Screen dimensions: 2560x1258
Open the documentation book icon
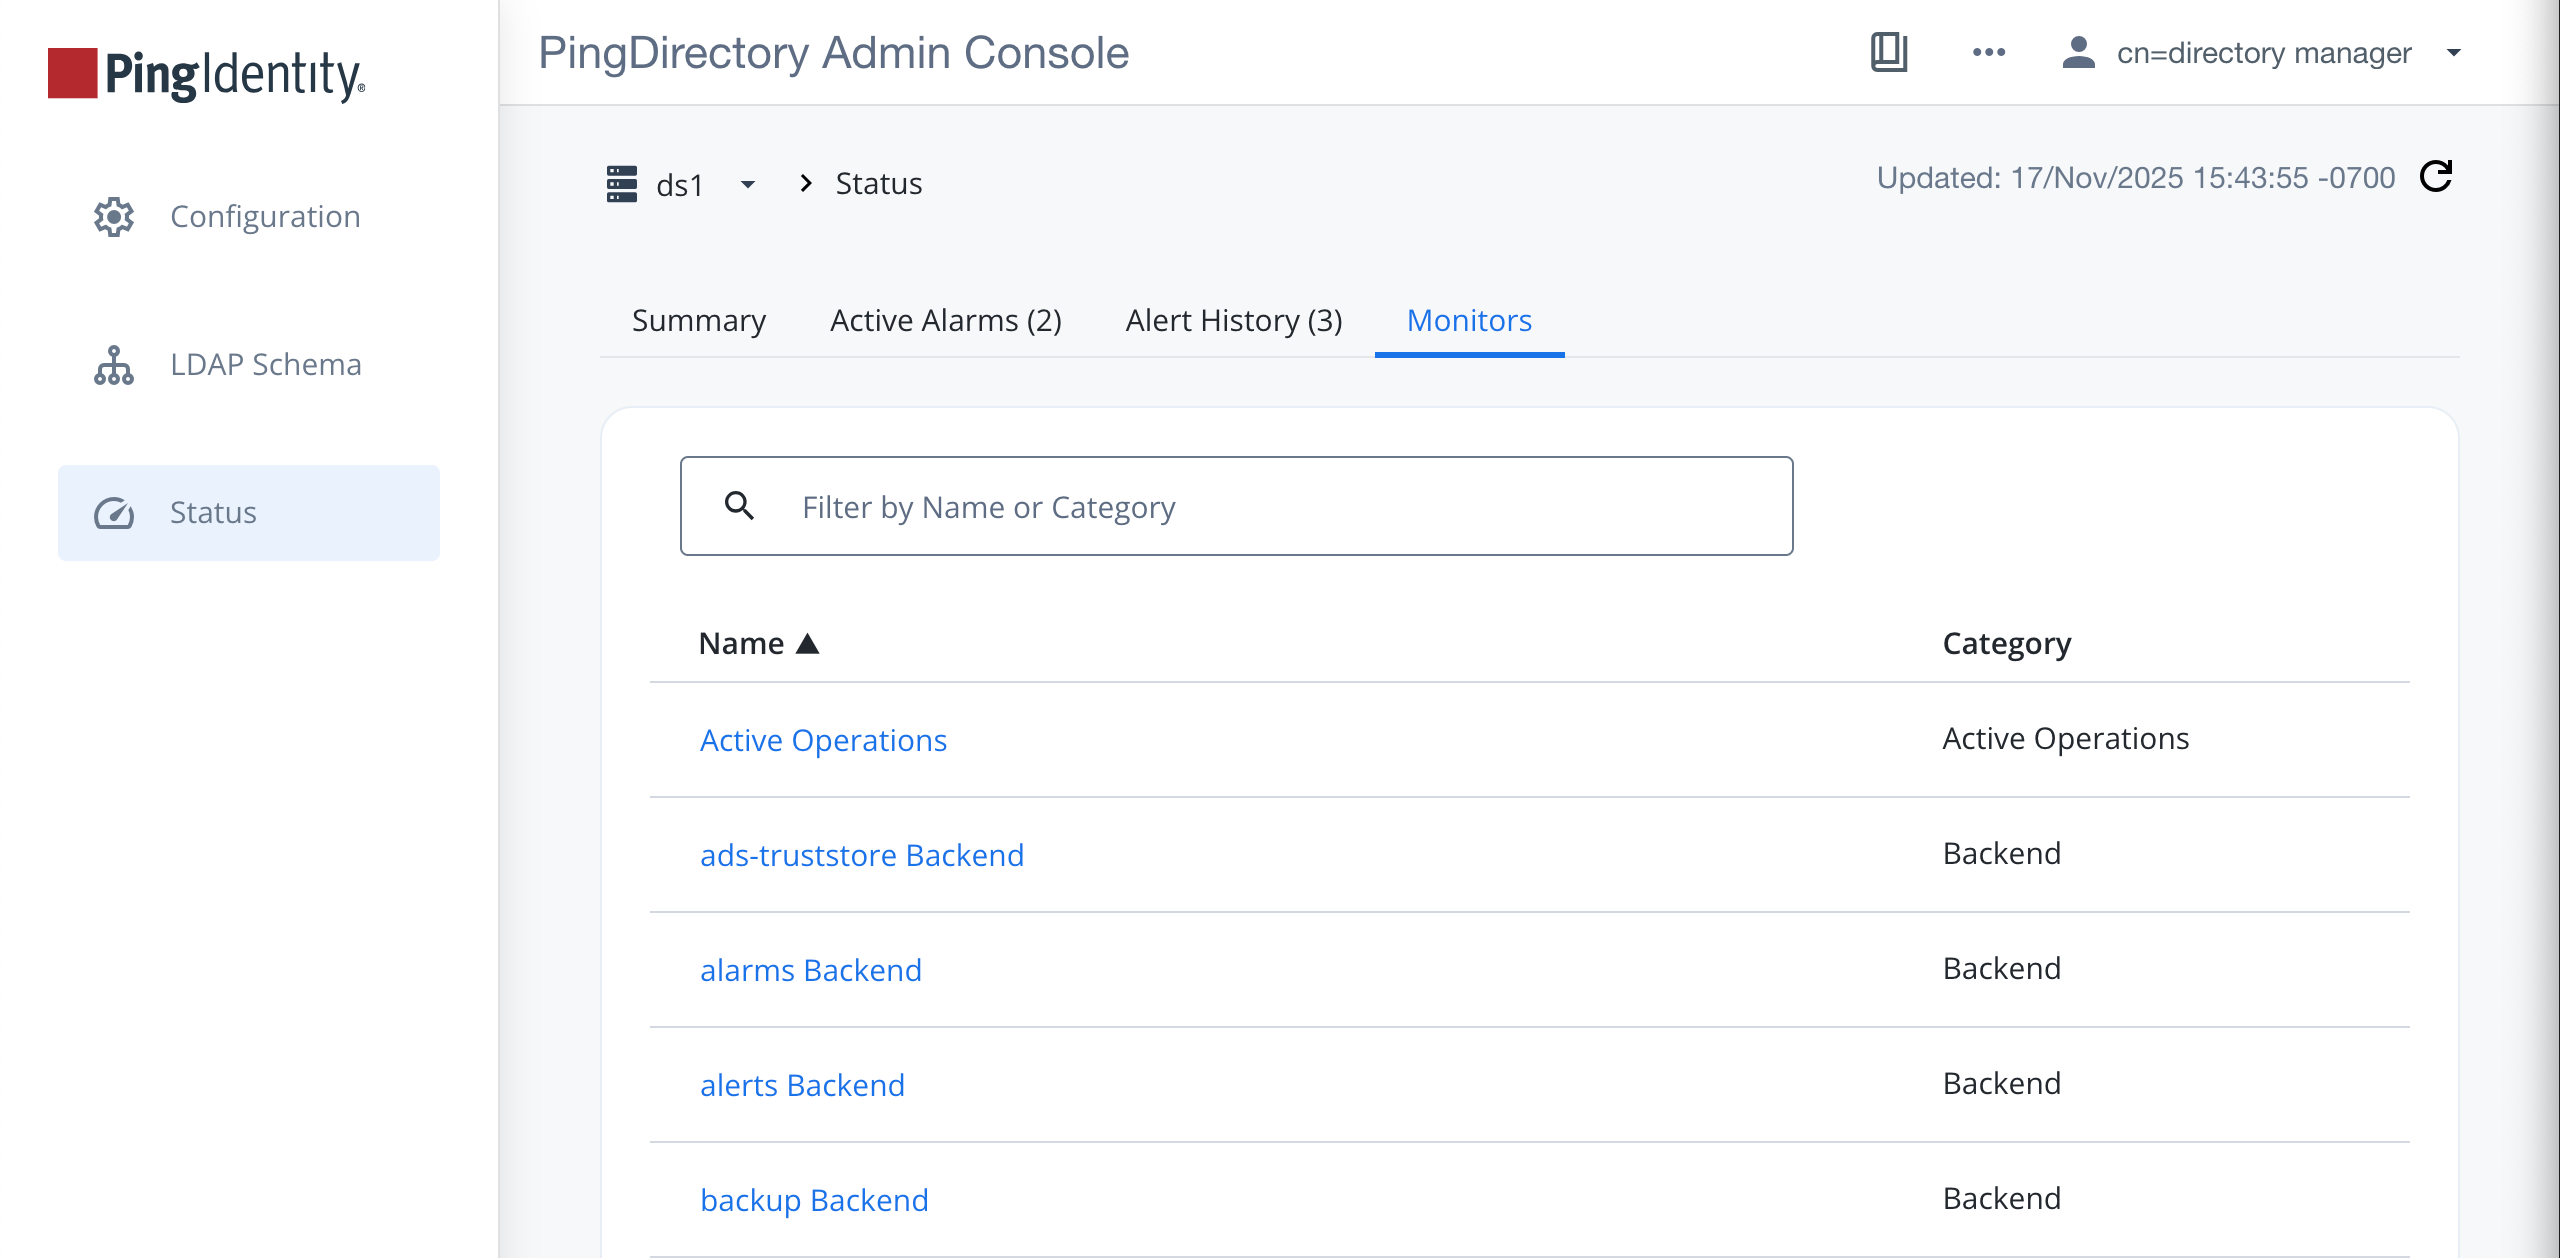click(x=1890, y=54)
